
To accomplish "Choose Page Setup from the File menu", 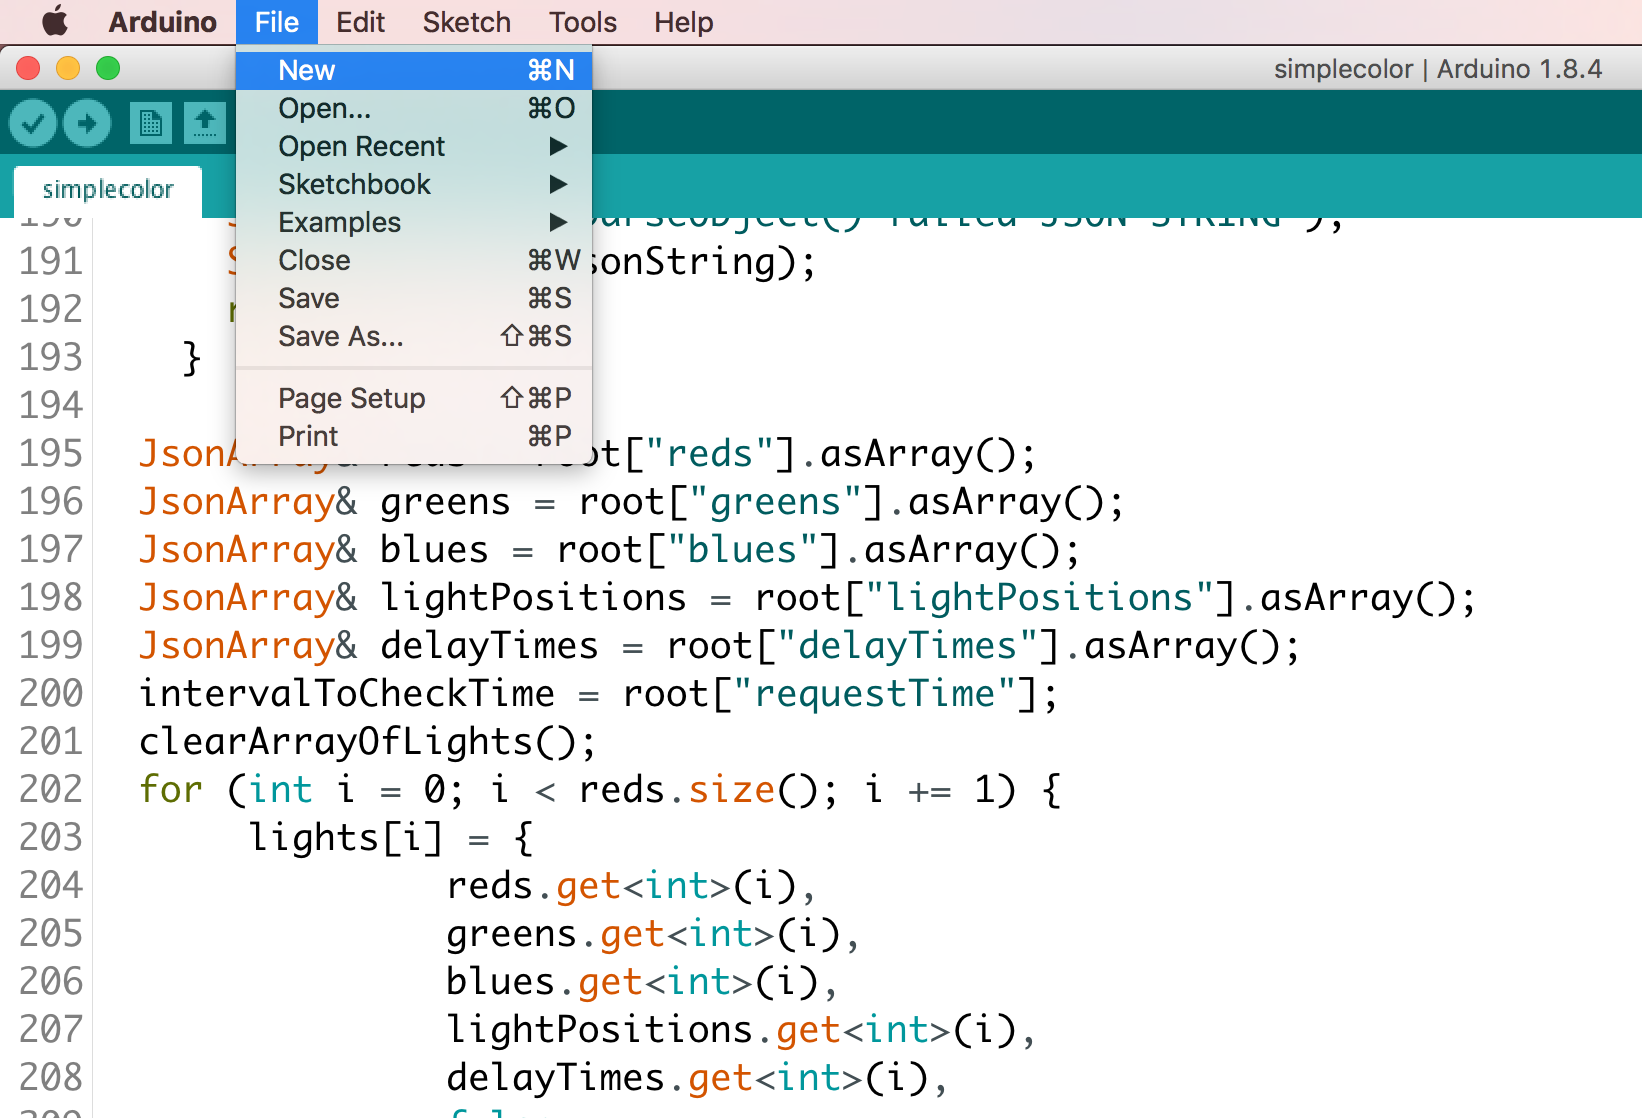I will coord(414,398).
